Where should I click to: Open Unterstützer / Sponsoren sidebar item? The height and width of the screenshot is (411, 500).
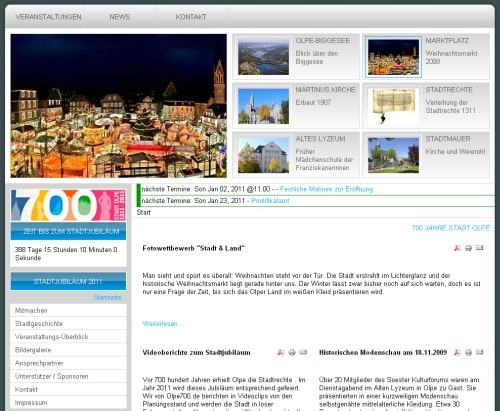coord(68,376)
